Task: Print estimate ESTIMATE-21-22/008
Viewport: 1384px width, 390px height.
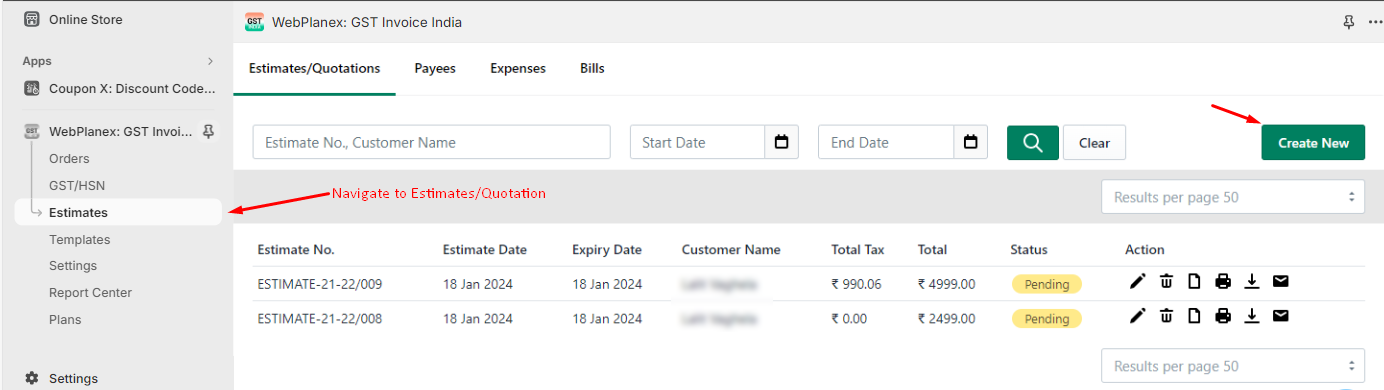Action: (1222, 316)
